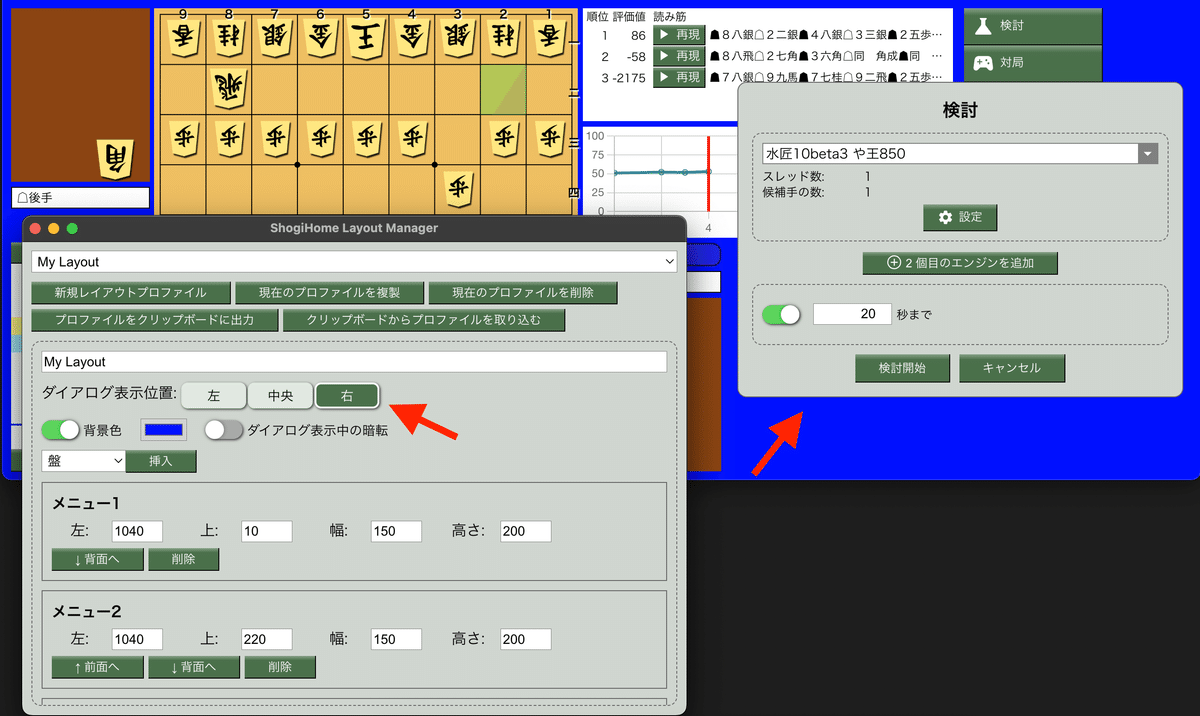This screenshot has width=1200, height=716.
Task: Select 左 as dialog display position
Action: pos(214,395)
